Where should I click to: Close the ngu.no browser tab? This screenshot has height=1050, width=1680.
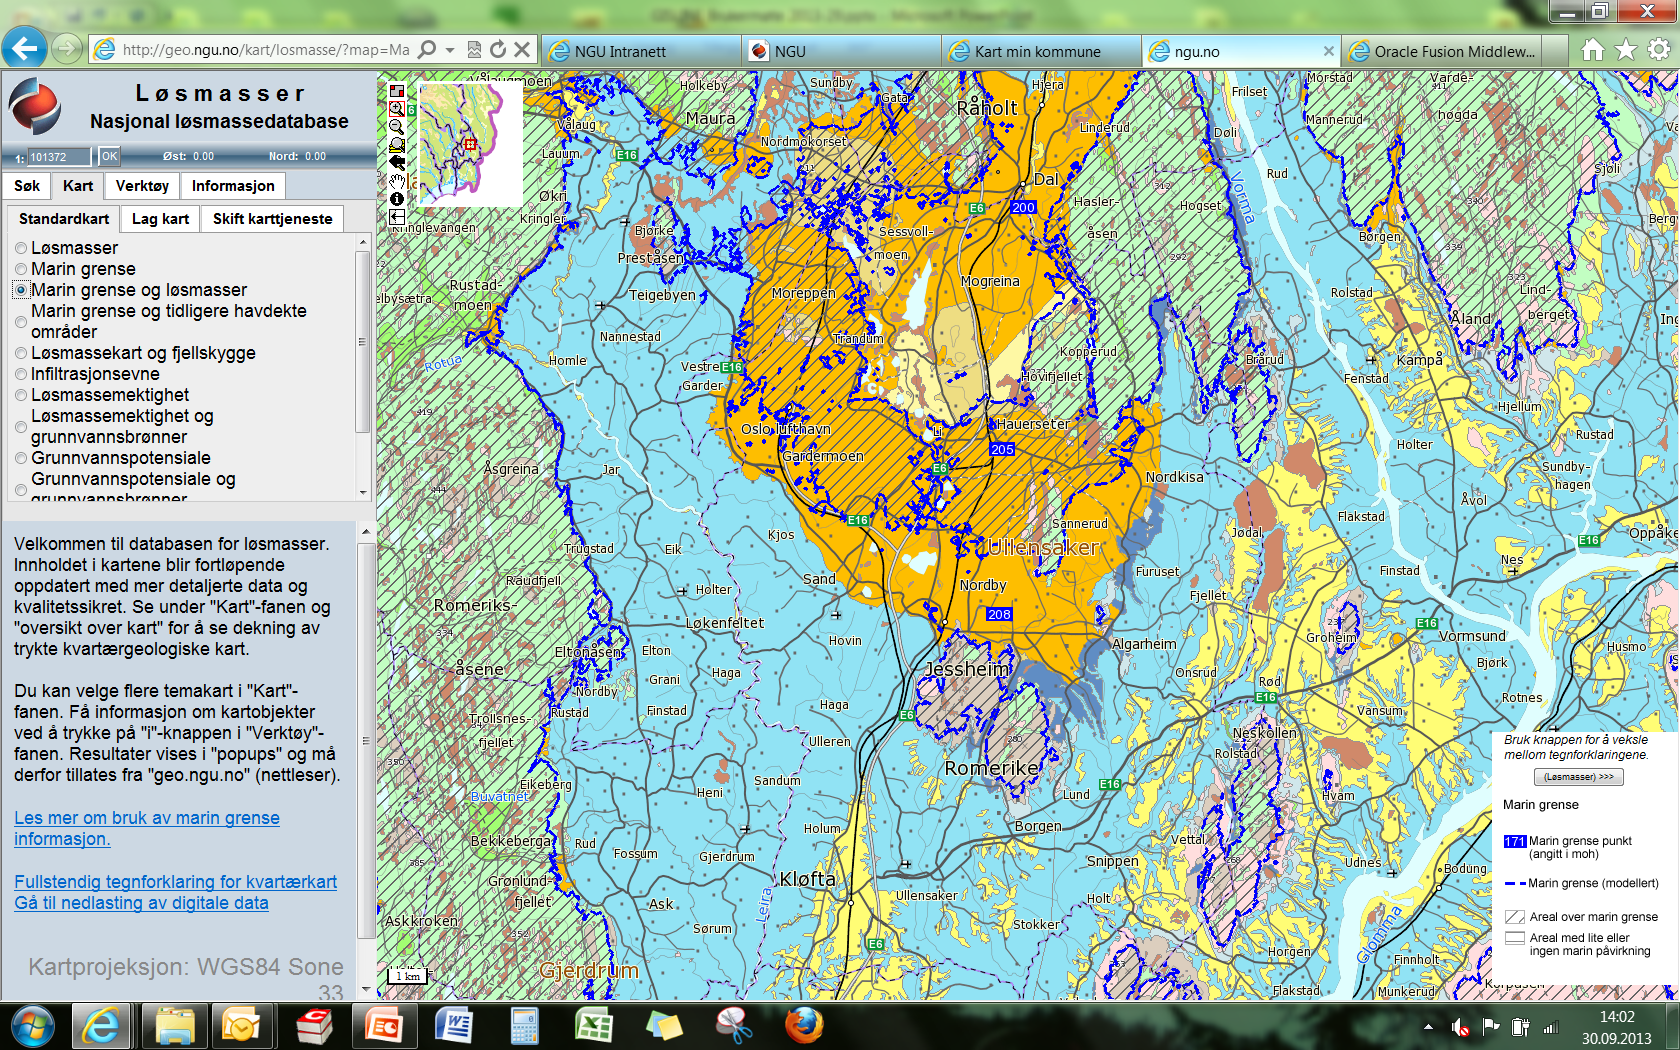tap(1328, 51)
